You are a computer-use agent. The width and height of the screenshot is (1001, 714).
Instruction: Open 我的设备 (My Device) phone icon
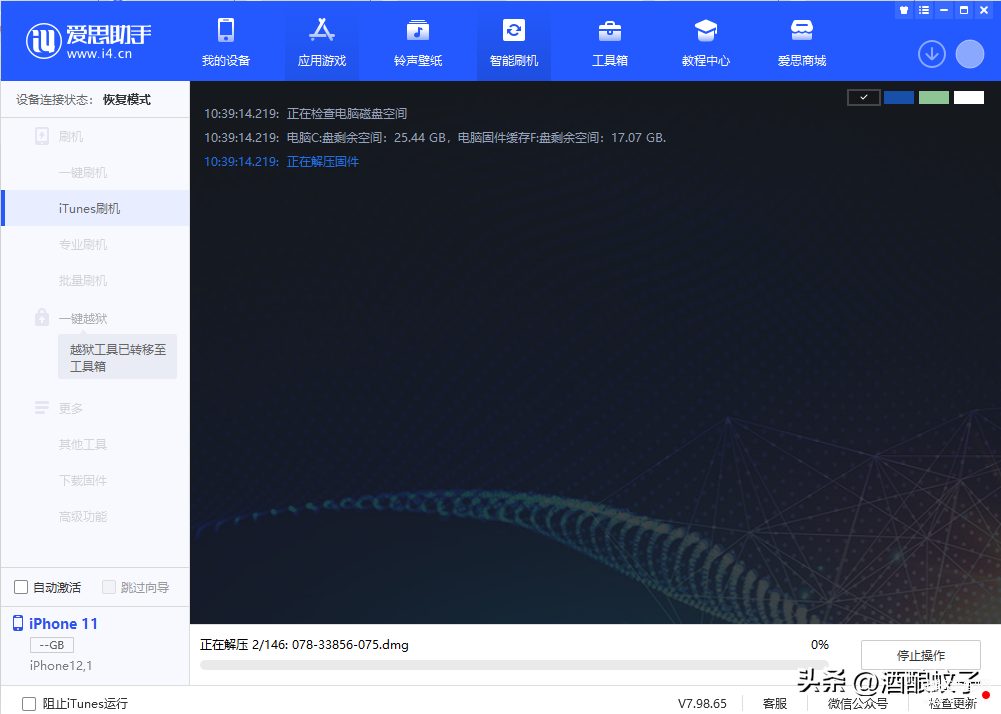226,31
